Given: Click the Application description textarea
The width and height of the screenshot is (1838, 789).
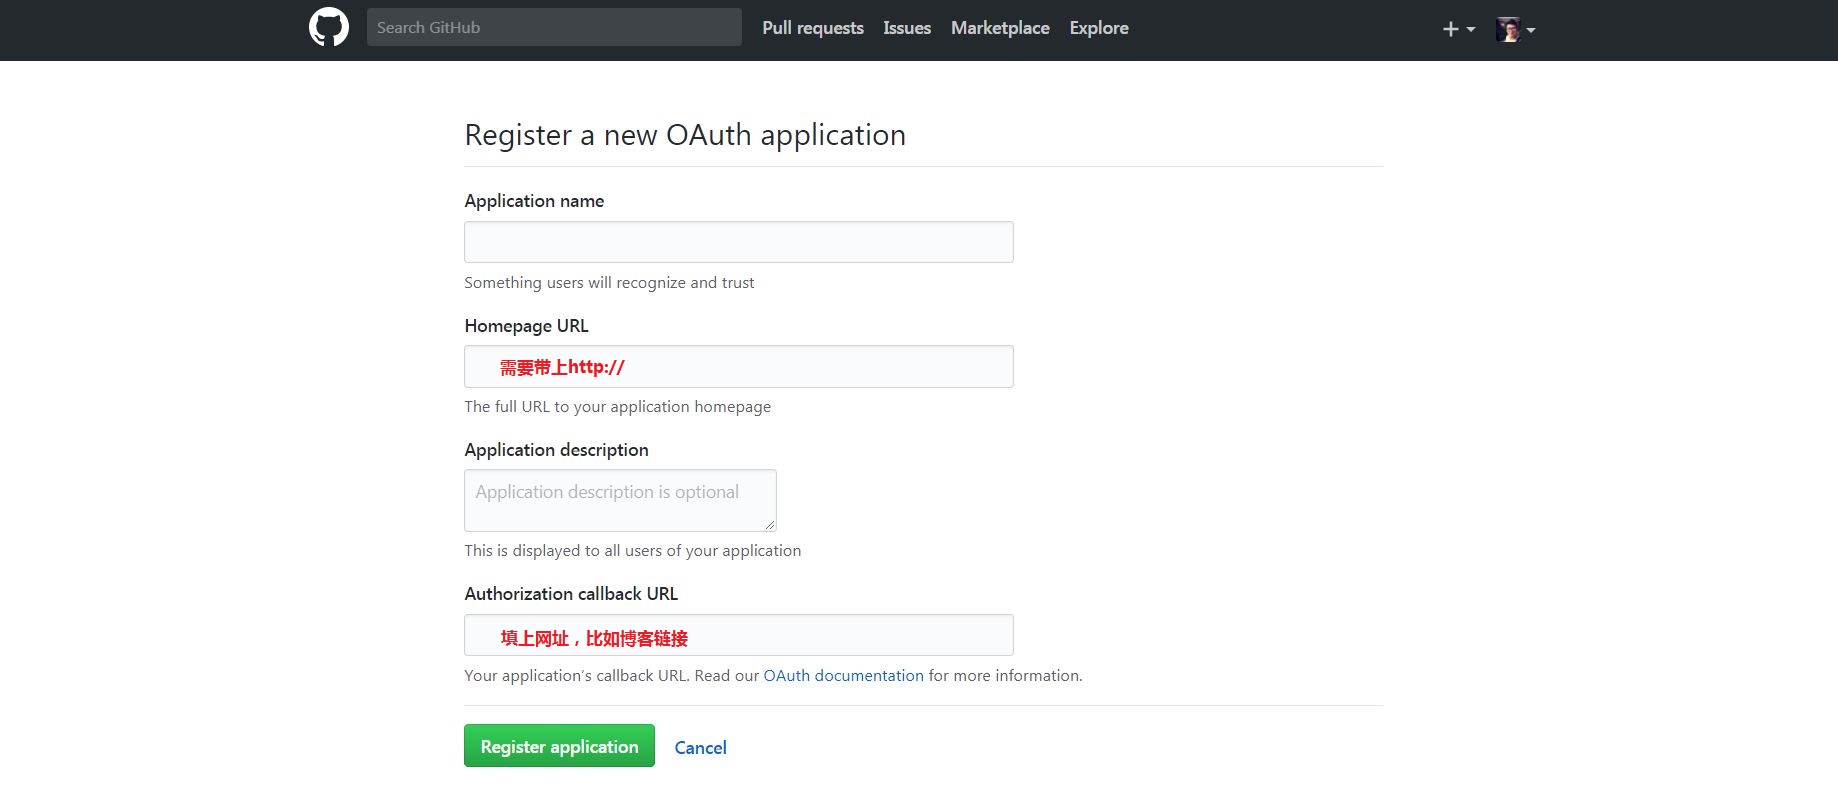Looking at the screenshot, I should 620,500.
